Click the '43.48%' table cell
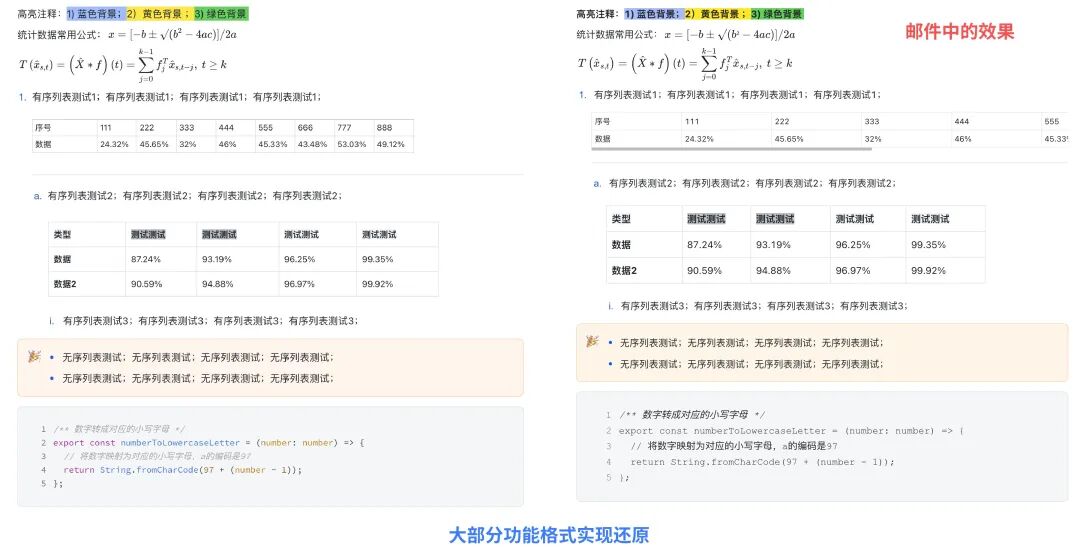1080x555 pixels. click(315, 144)
